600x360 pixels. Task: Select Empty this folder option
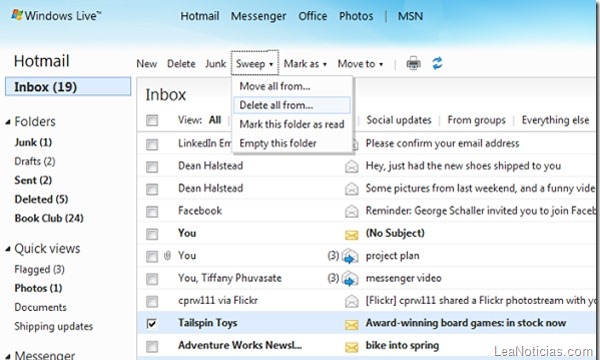(x=292, y=143)
